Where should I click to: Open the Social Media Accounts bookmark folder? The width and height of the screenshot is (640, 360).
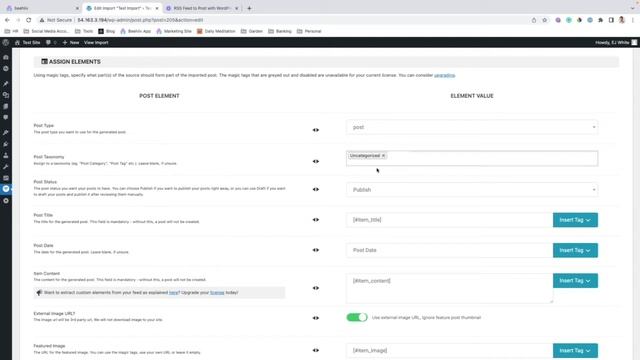(x=46, y=31)
